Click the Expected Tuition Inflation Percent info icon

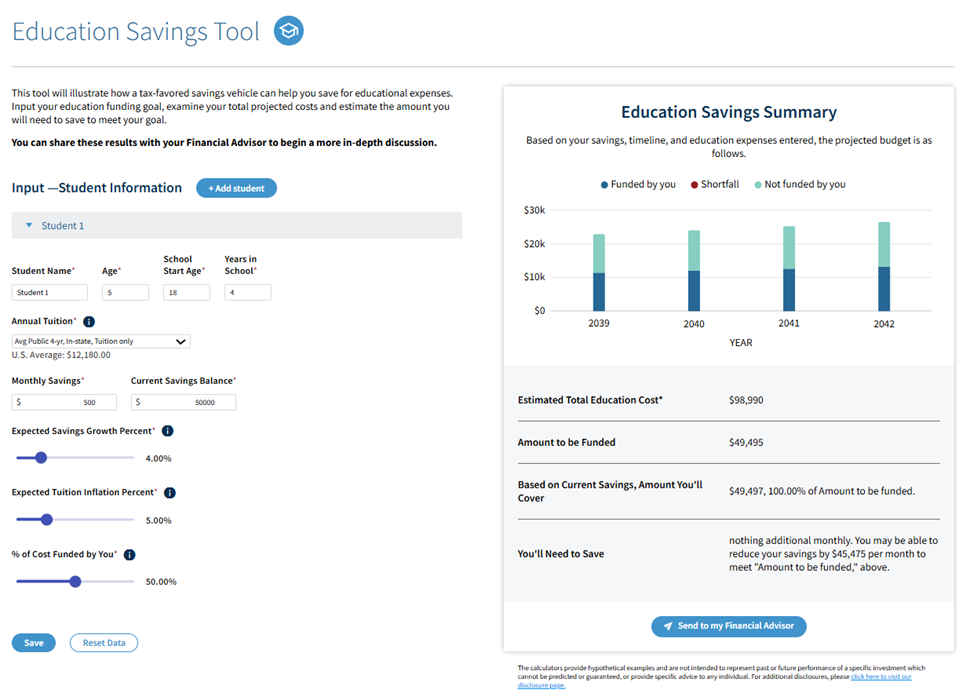(x=169, y=493)
